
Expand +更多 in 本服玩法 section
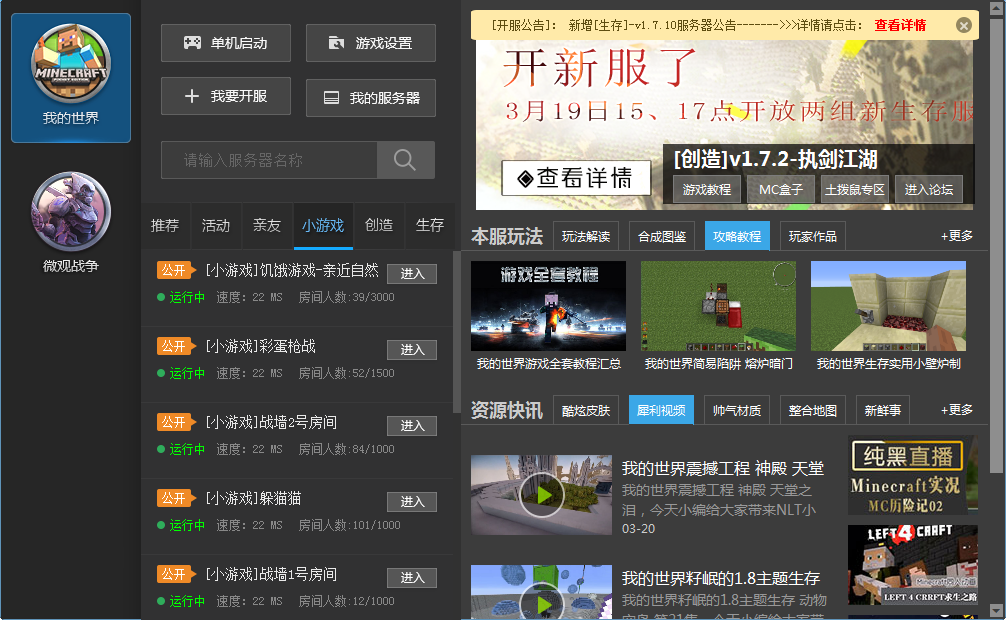[957, 236]
